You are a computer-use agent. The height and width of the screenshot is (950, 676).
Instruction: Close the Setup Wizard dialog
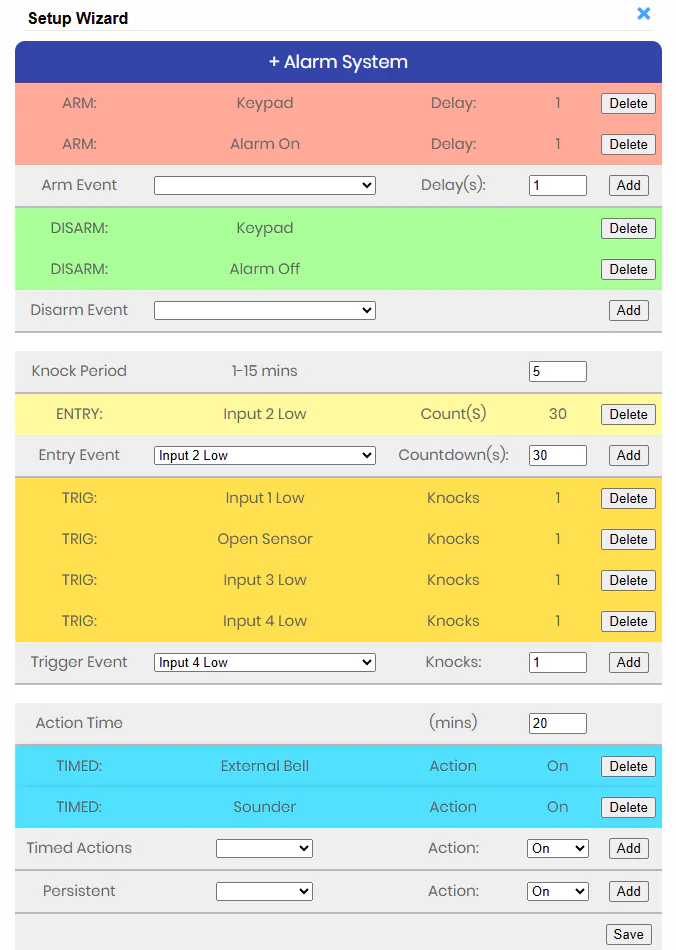pos(644,14)
